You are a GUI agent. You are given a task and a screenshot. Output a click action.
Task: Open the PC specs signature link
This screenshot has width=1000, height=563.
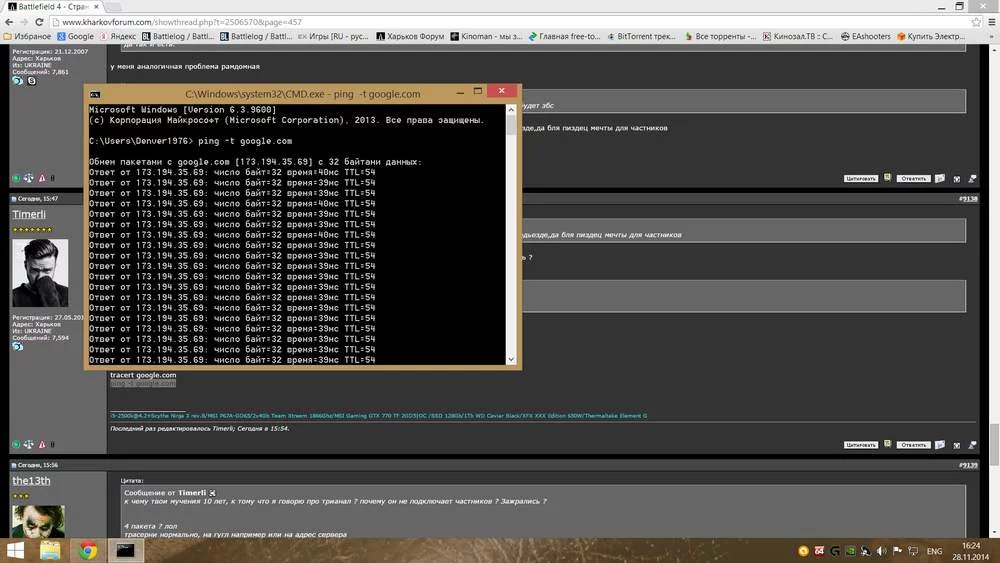(378, 416)
